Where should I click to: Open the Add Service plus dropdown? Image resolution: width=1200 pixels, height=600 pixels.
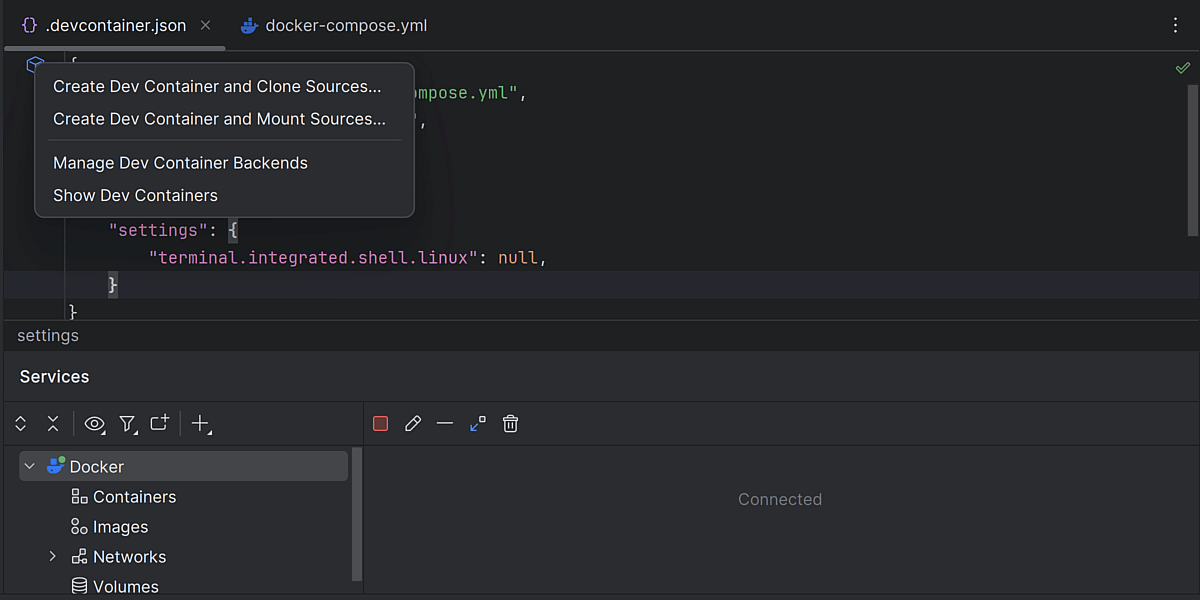pos(200,424)
